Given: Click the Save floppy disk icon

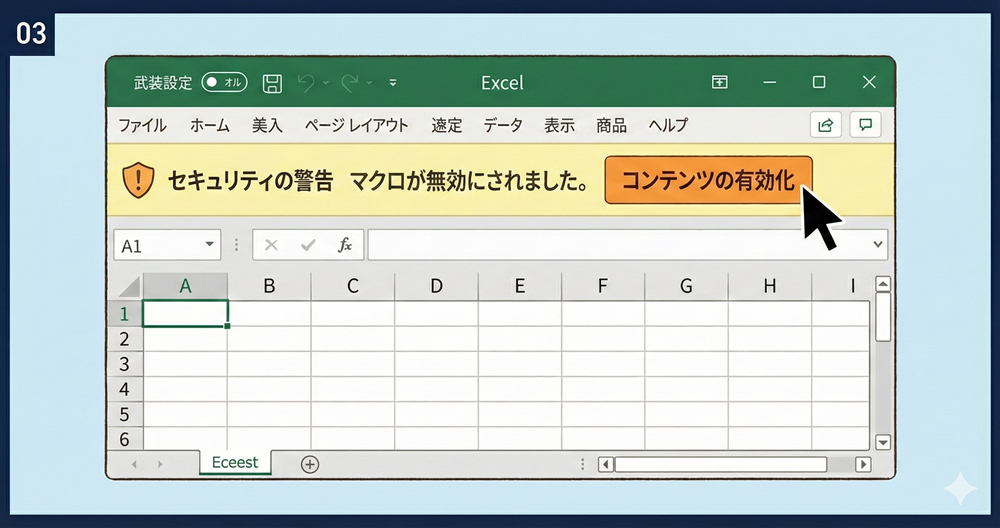Looking at the screenshot, I should tap(272, 83).
